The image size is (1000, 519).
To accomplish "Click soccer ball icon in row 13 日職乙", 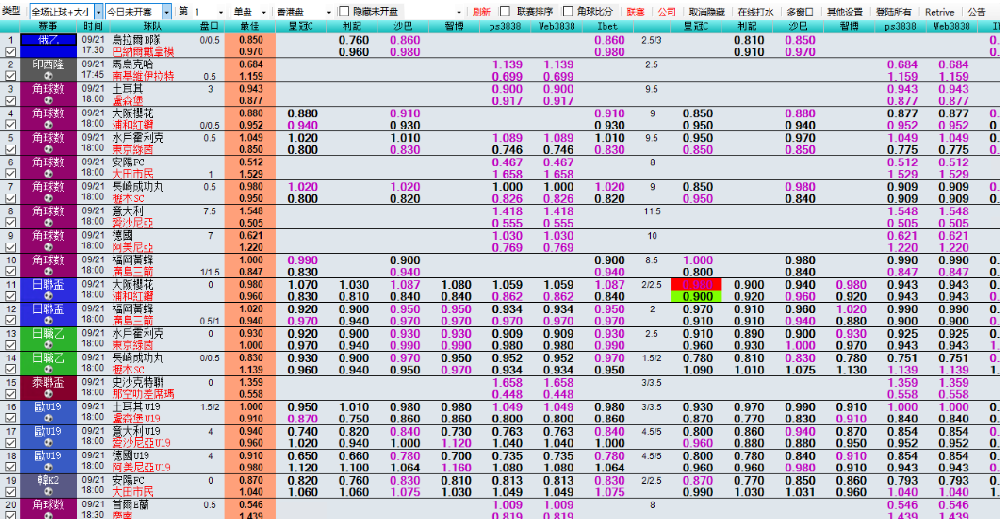I will pos(48,345).
